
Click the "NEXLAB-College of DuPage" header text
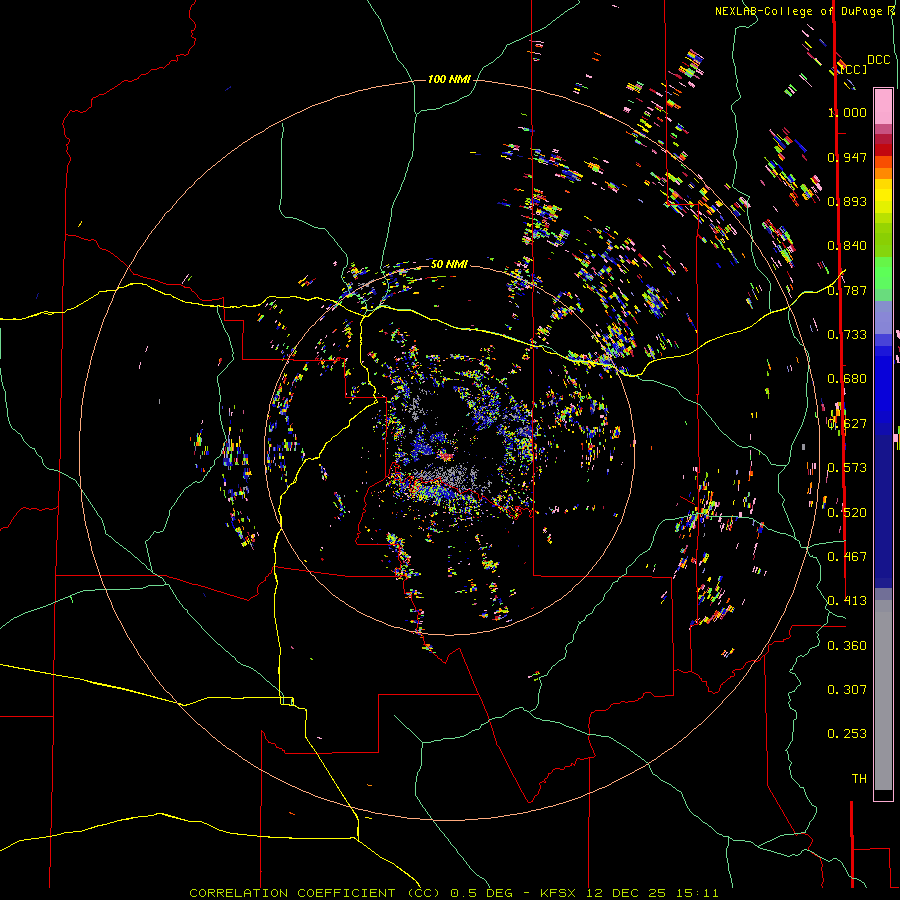[x=800, y=11]
